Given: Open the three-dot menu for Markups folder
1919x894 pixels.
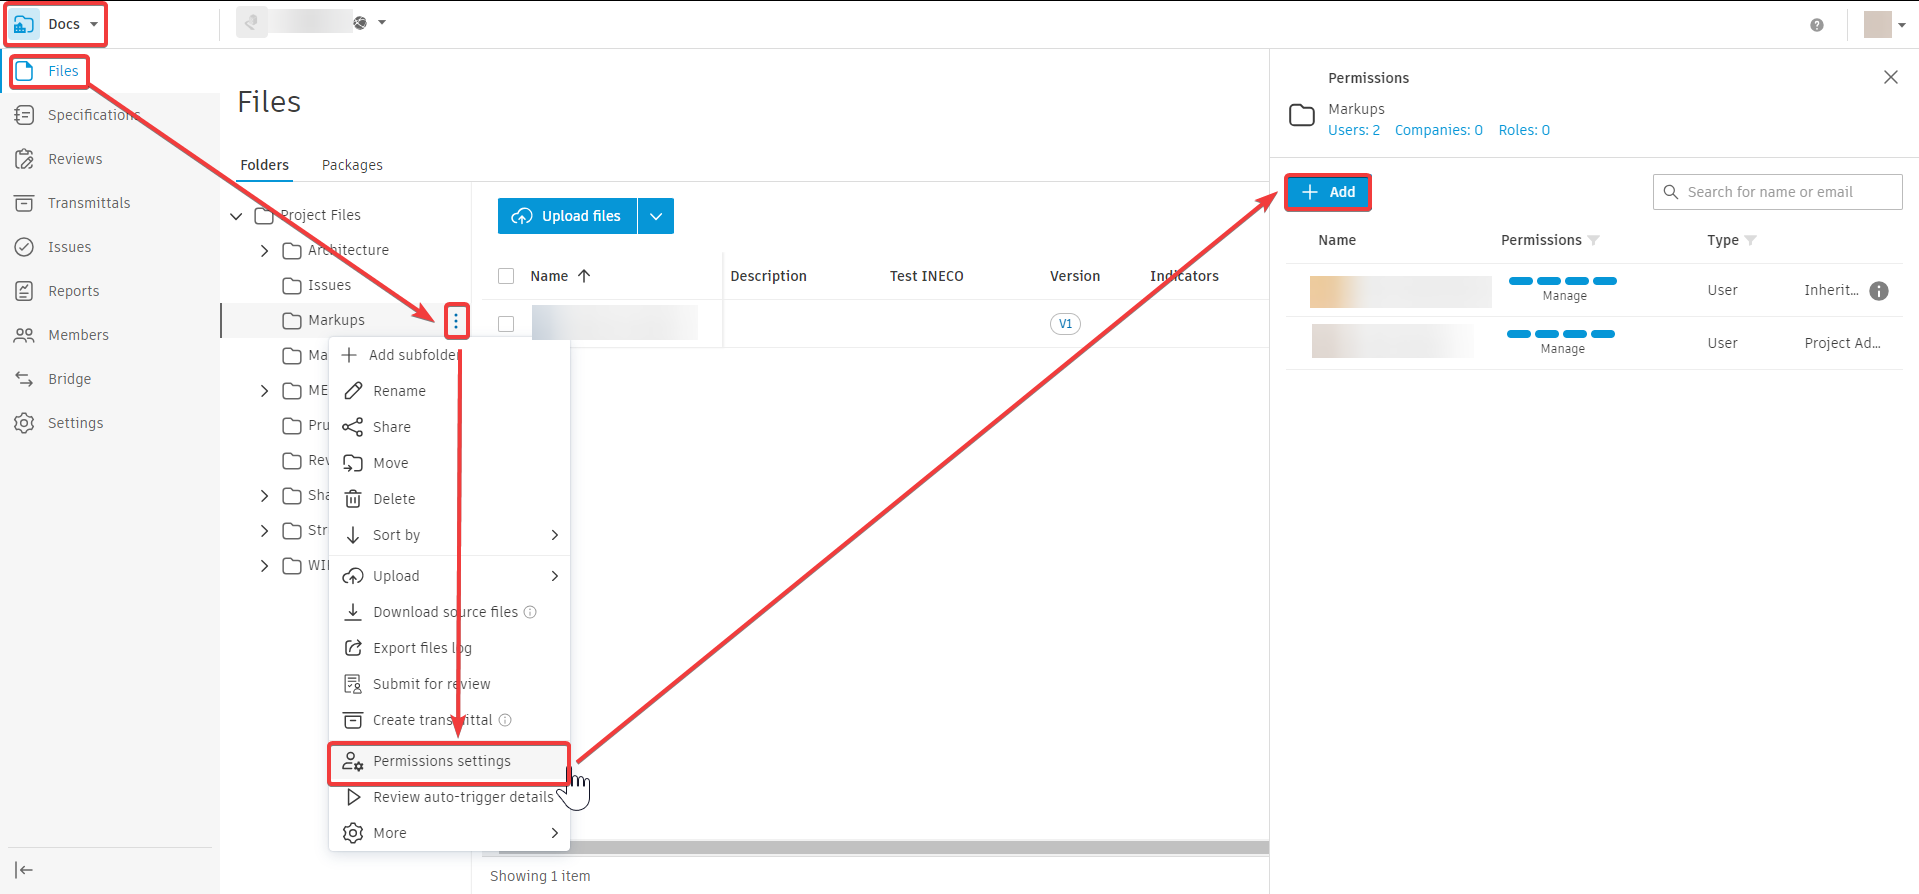Looking at the screenshot, I should click(456, 321).
